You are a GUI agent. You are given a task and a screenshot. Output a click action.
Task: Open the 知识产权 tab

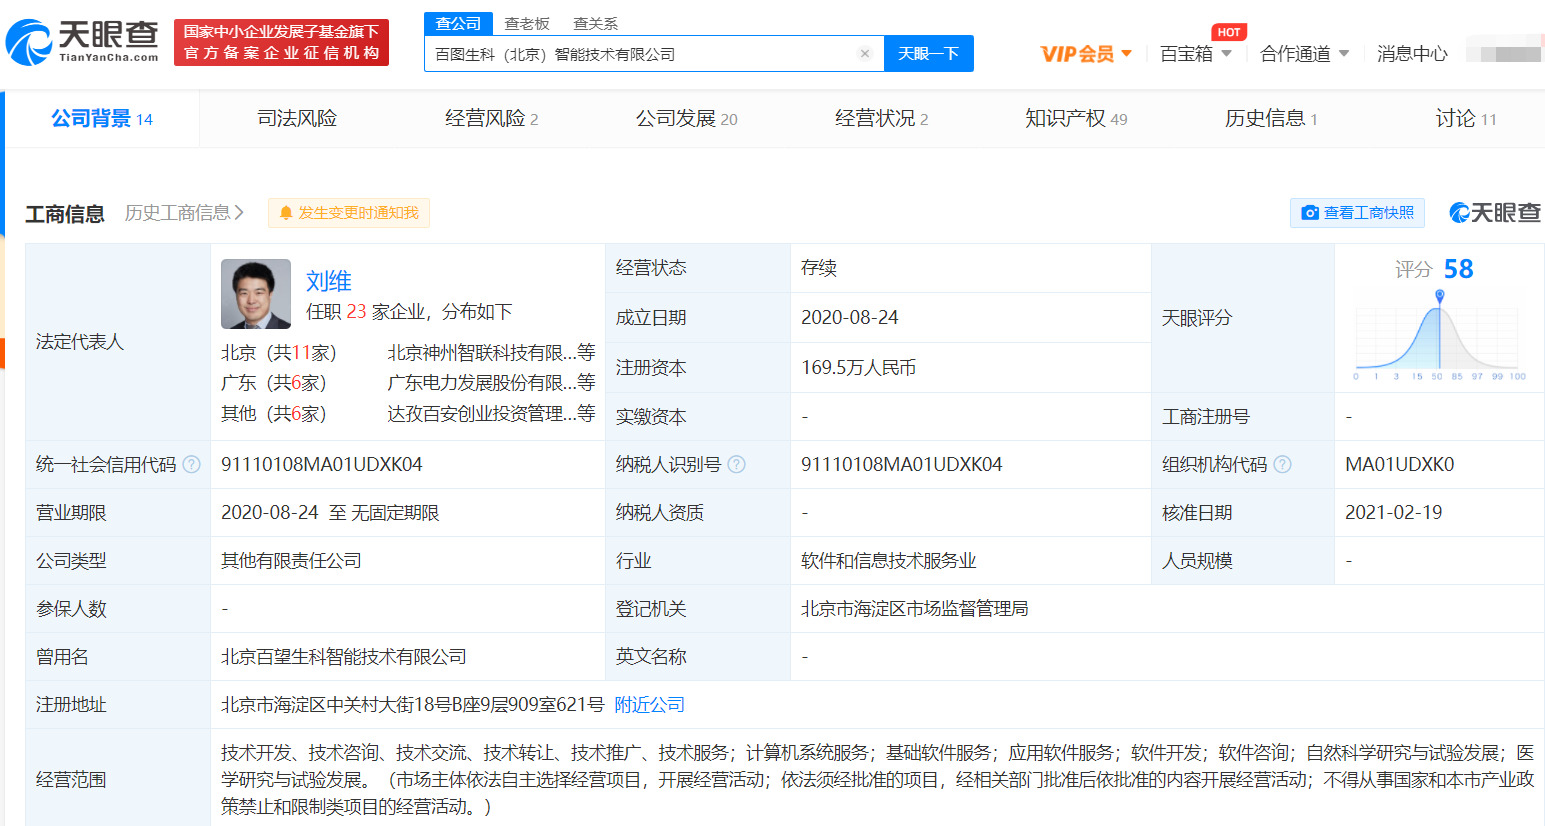tap(1075, 119)
